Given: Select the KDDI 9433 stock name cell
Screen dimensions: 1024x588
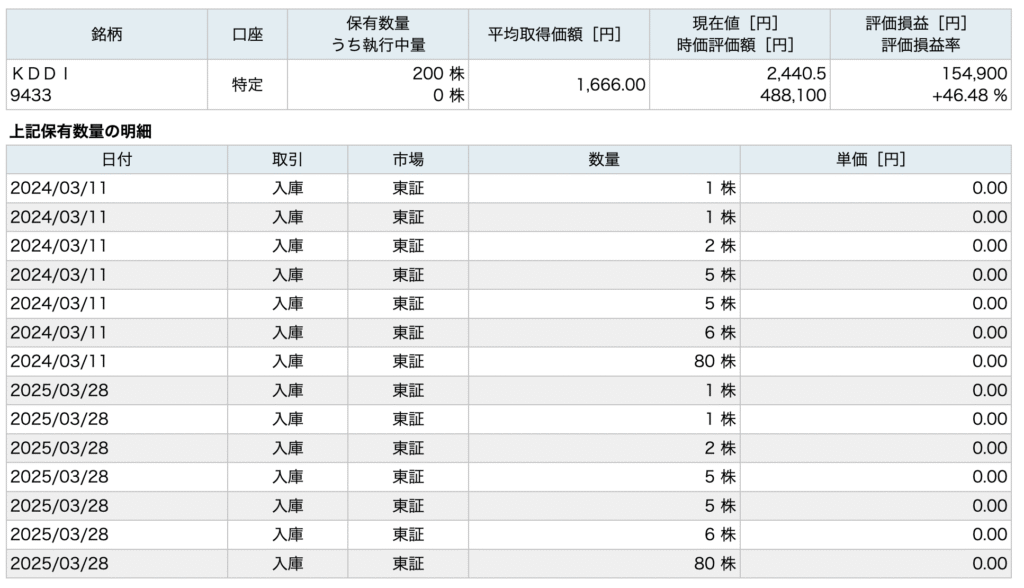Looking at the screenshot, I should click(107, 84).
